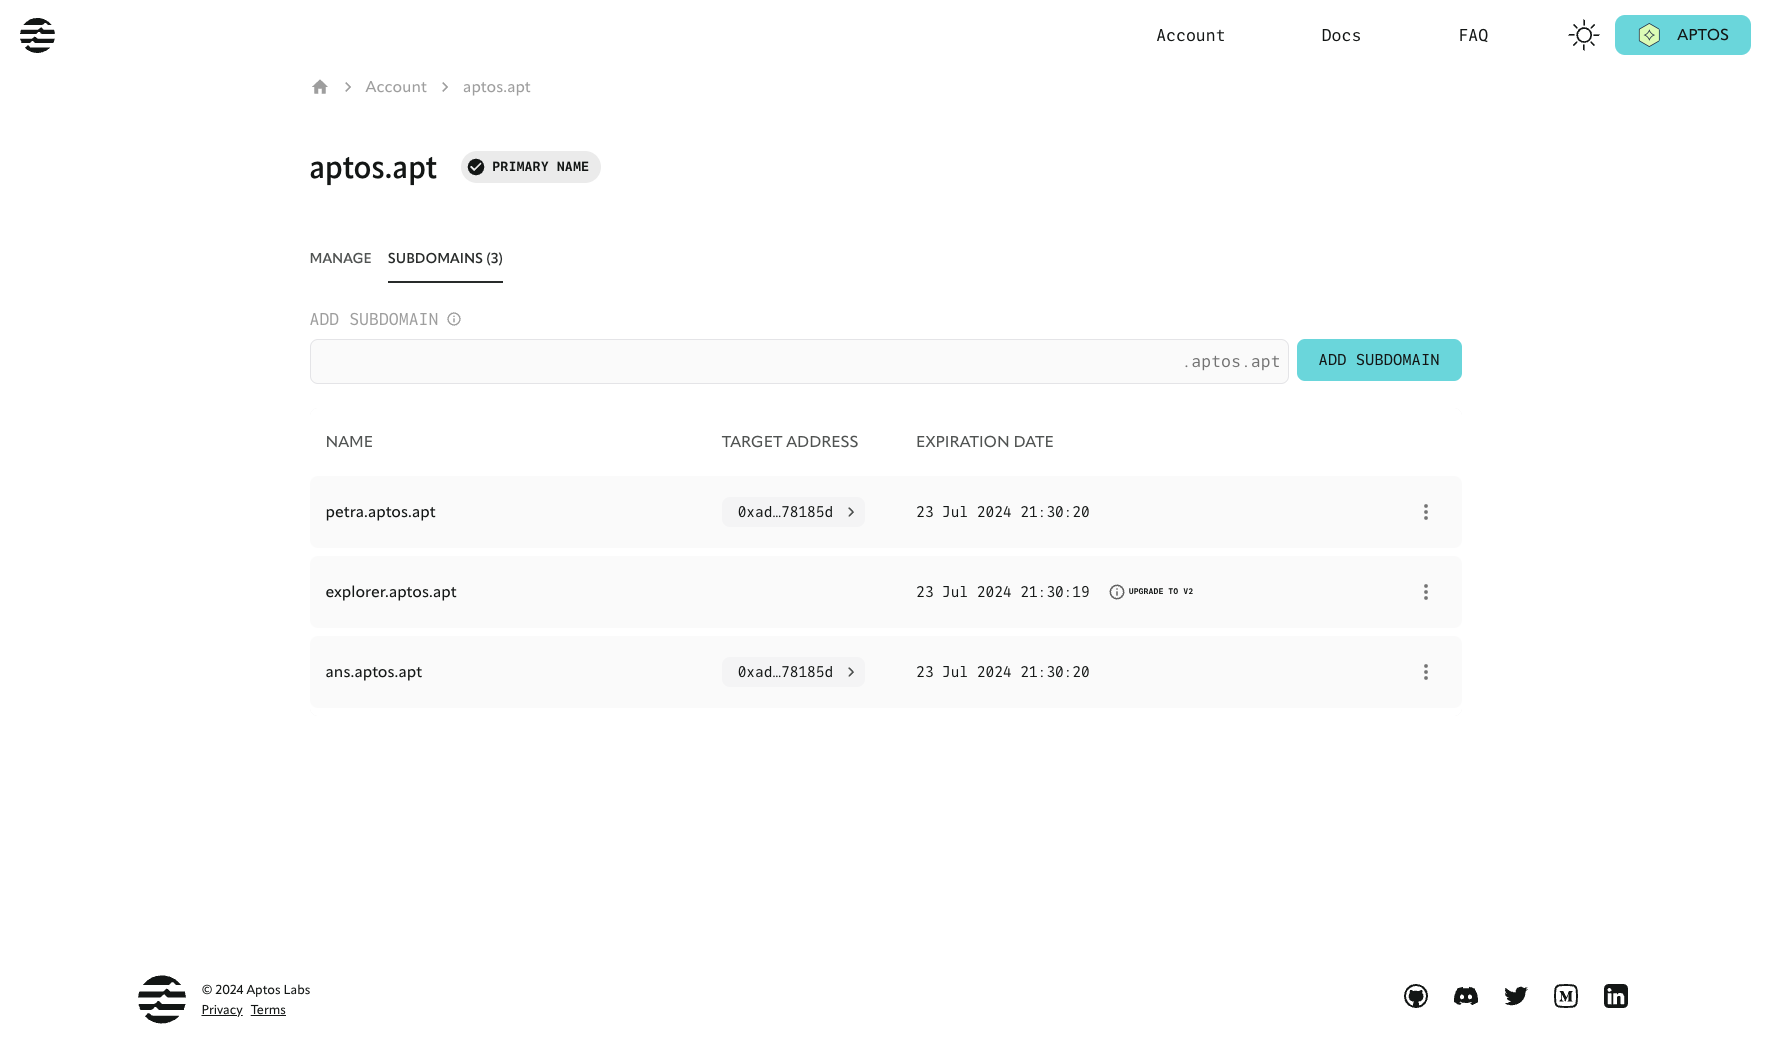The width and height of the screenshot is (1771, 1053).
Task: Open the Privacy link in footer
Action: (222, 1010)
